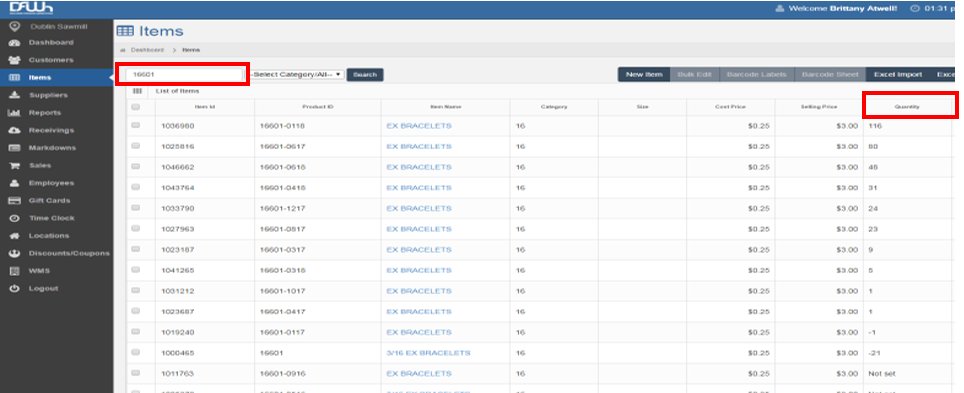964x393 pixels.
Task: Open EX BRACELETS link for 16601-0118
Action: 419,126
